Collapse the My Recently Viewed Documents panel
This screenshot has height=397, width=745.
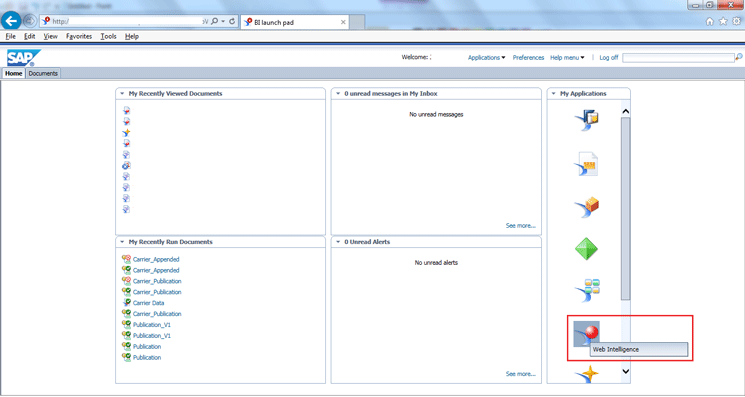click(122, 94)
